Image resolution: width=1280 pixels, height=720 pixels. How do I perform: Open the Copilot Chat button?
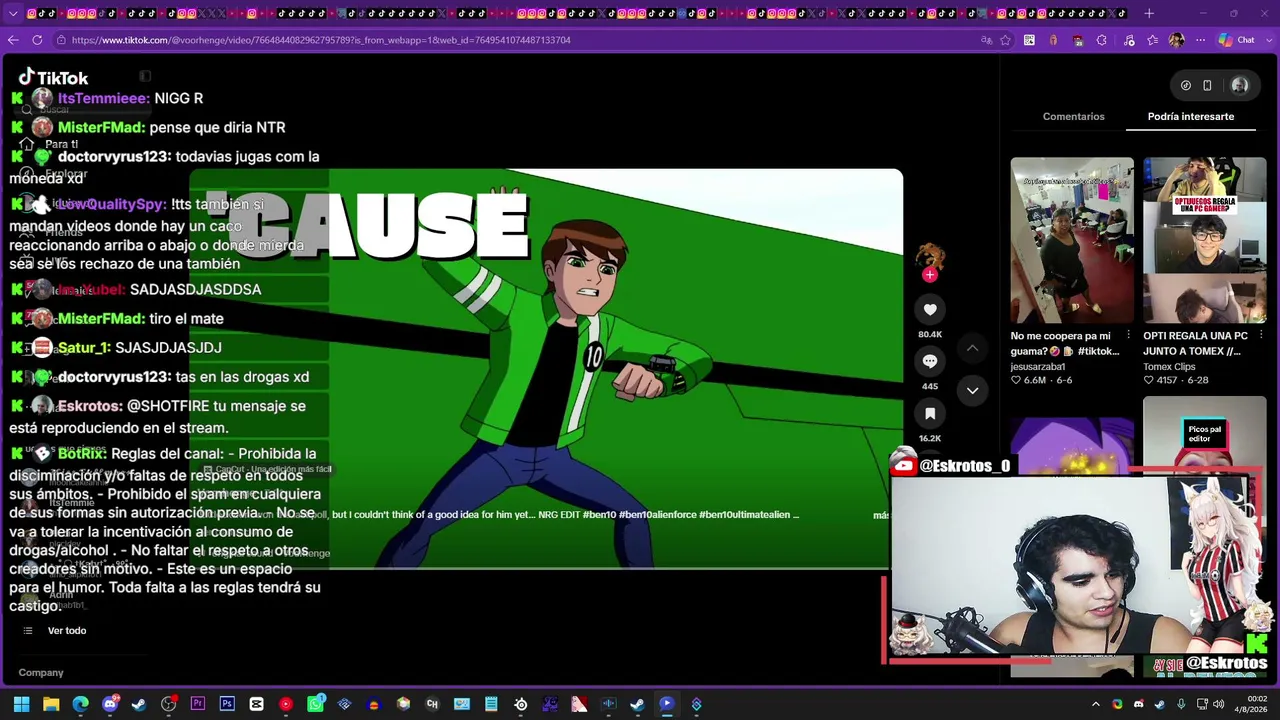(1237, 40)
